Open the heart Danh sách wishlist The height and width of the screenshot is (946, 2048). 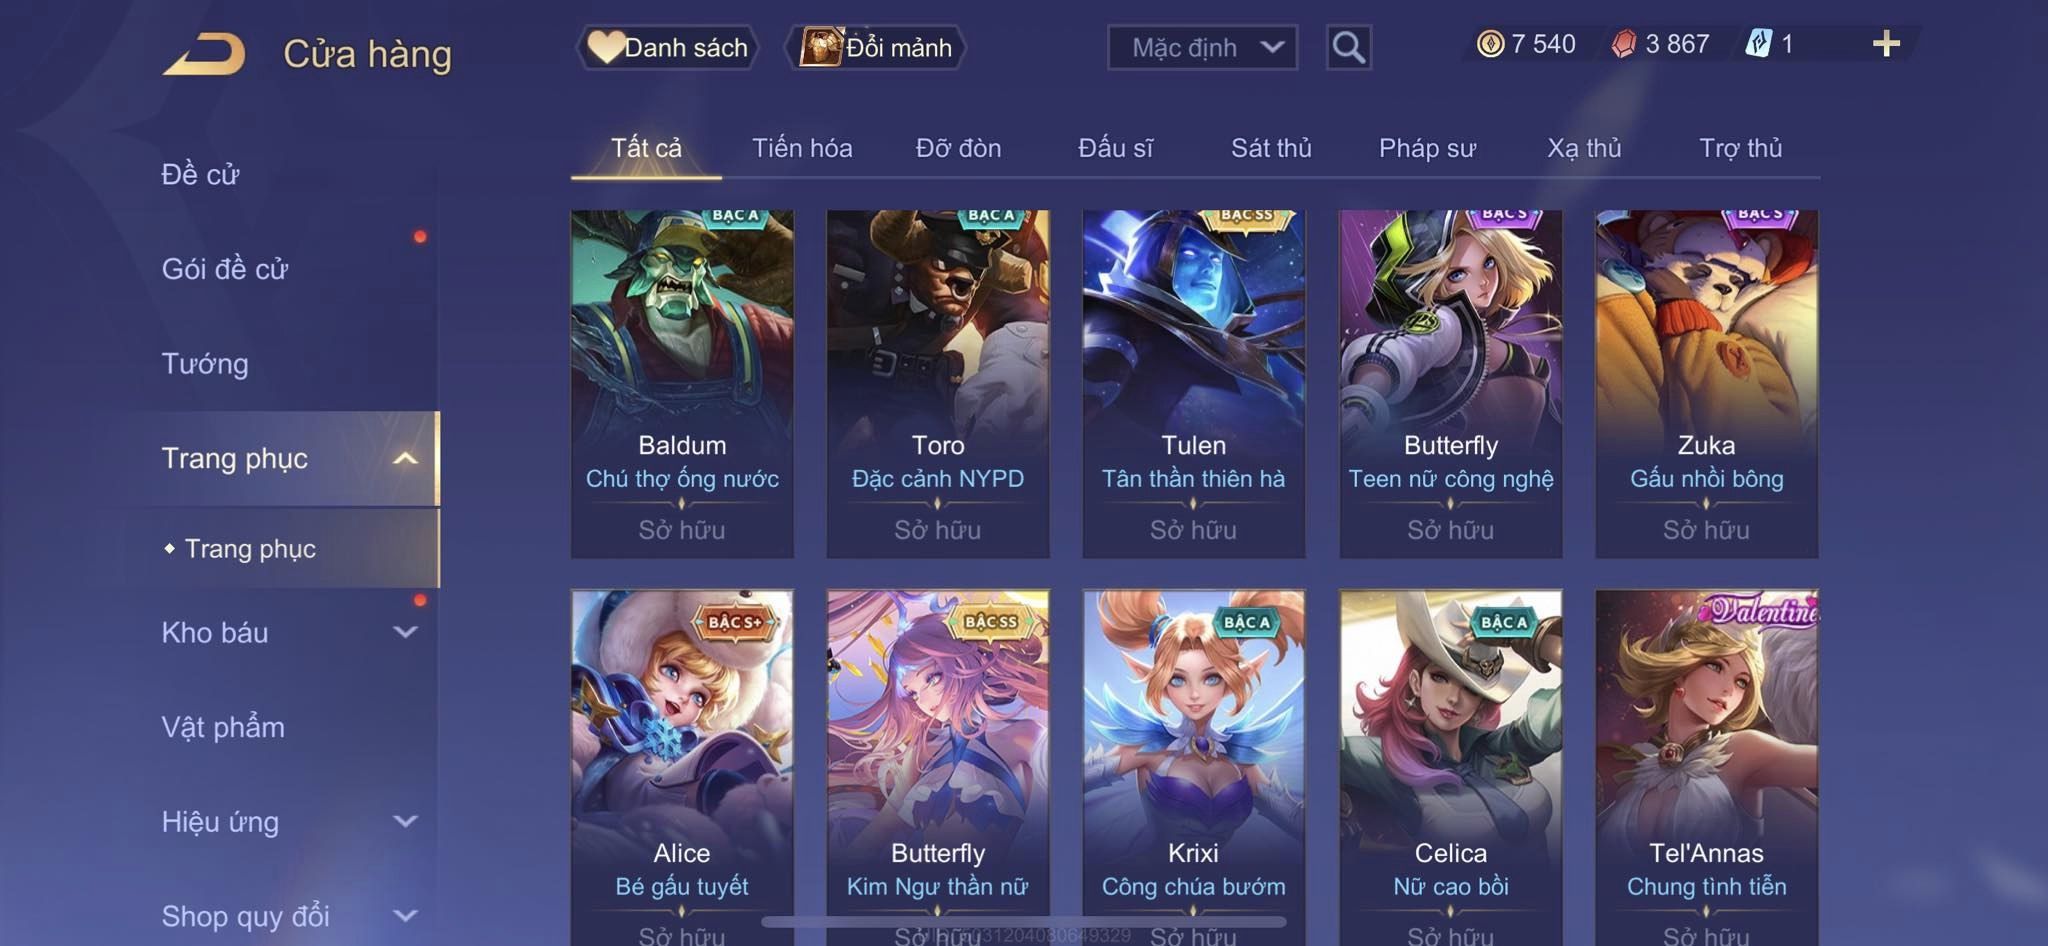(x=668, y=47)
